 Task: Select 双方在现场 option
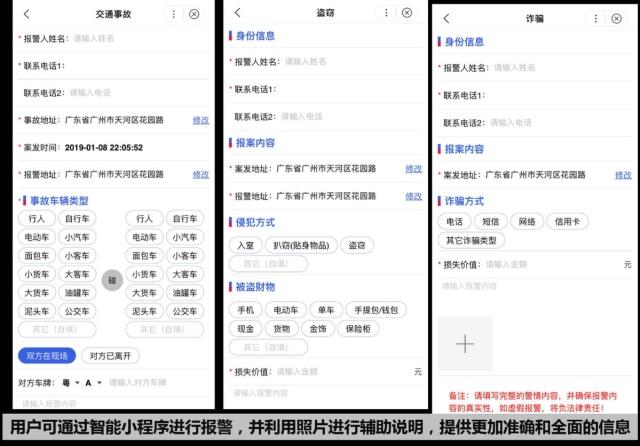click(x=47, y=355)
